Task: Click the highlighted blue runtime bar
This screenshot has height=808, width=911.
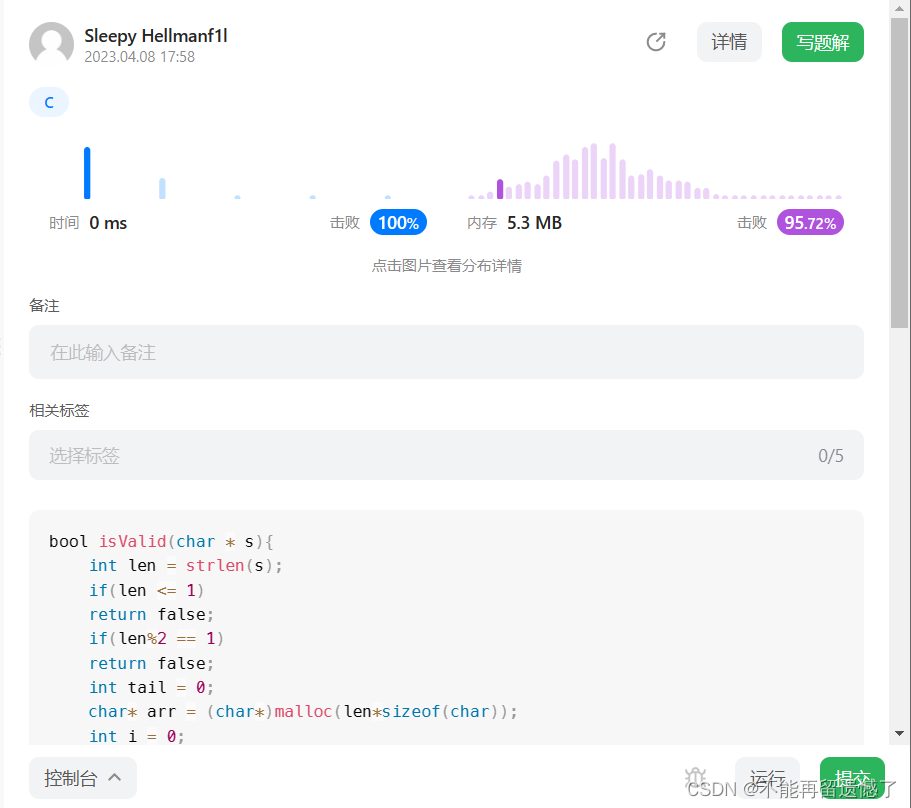Action: tap(87, 173)
